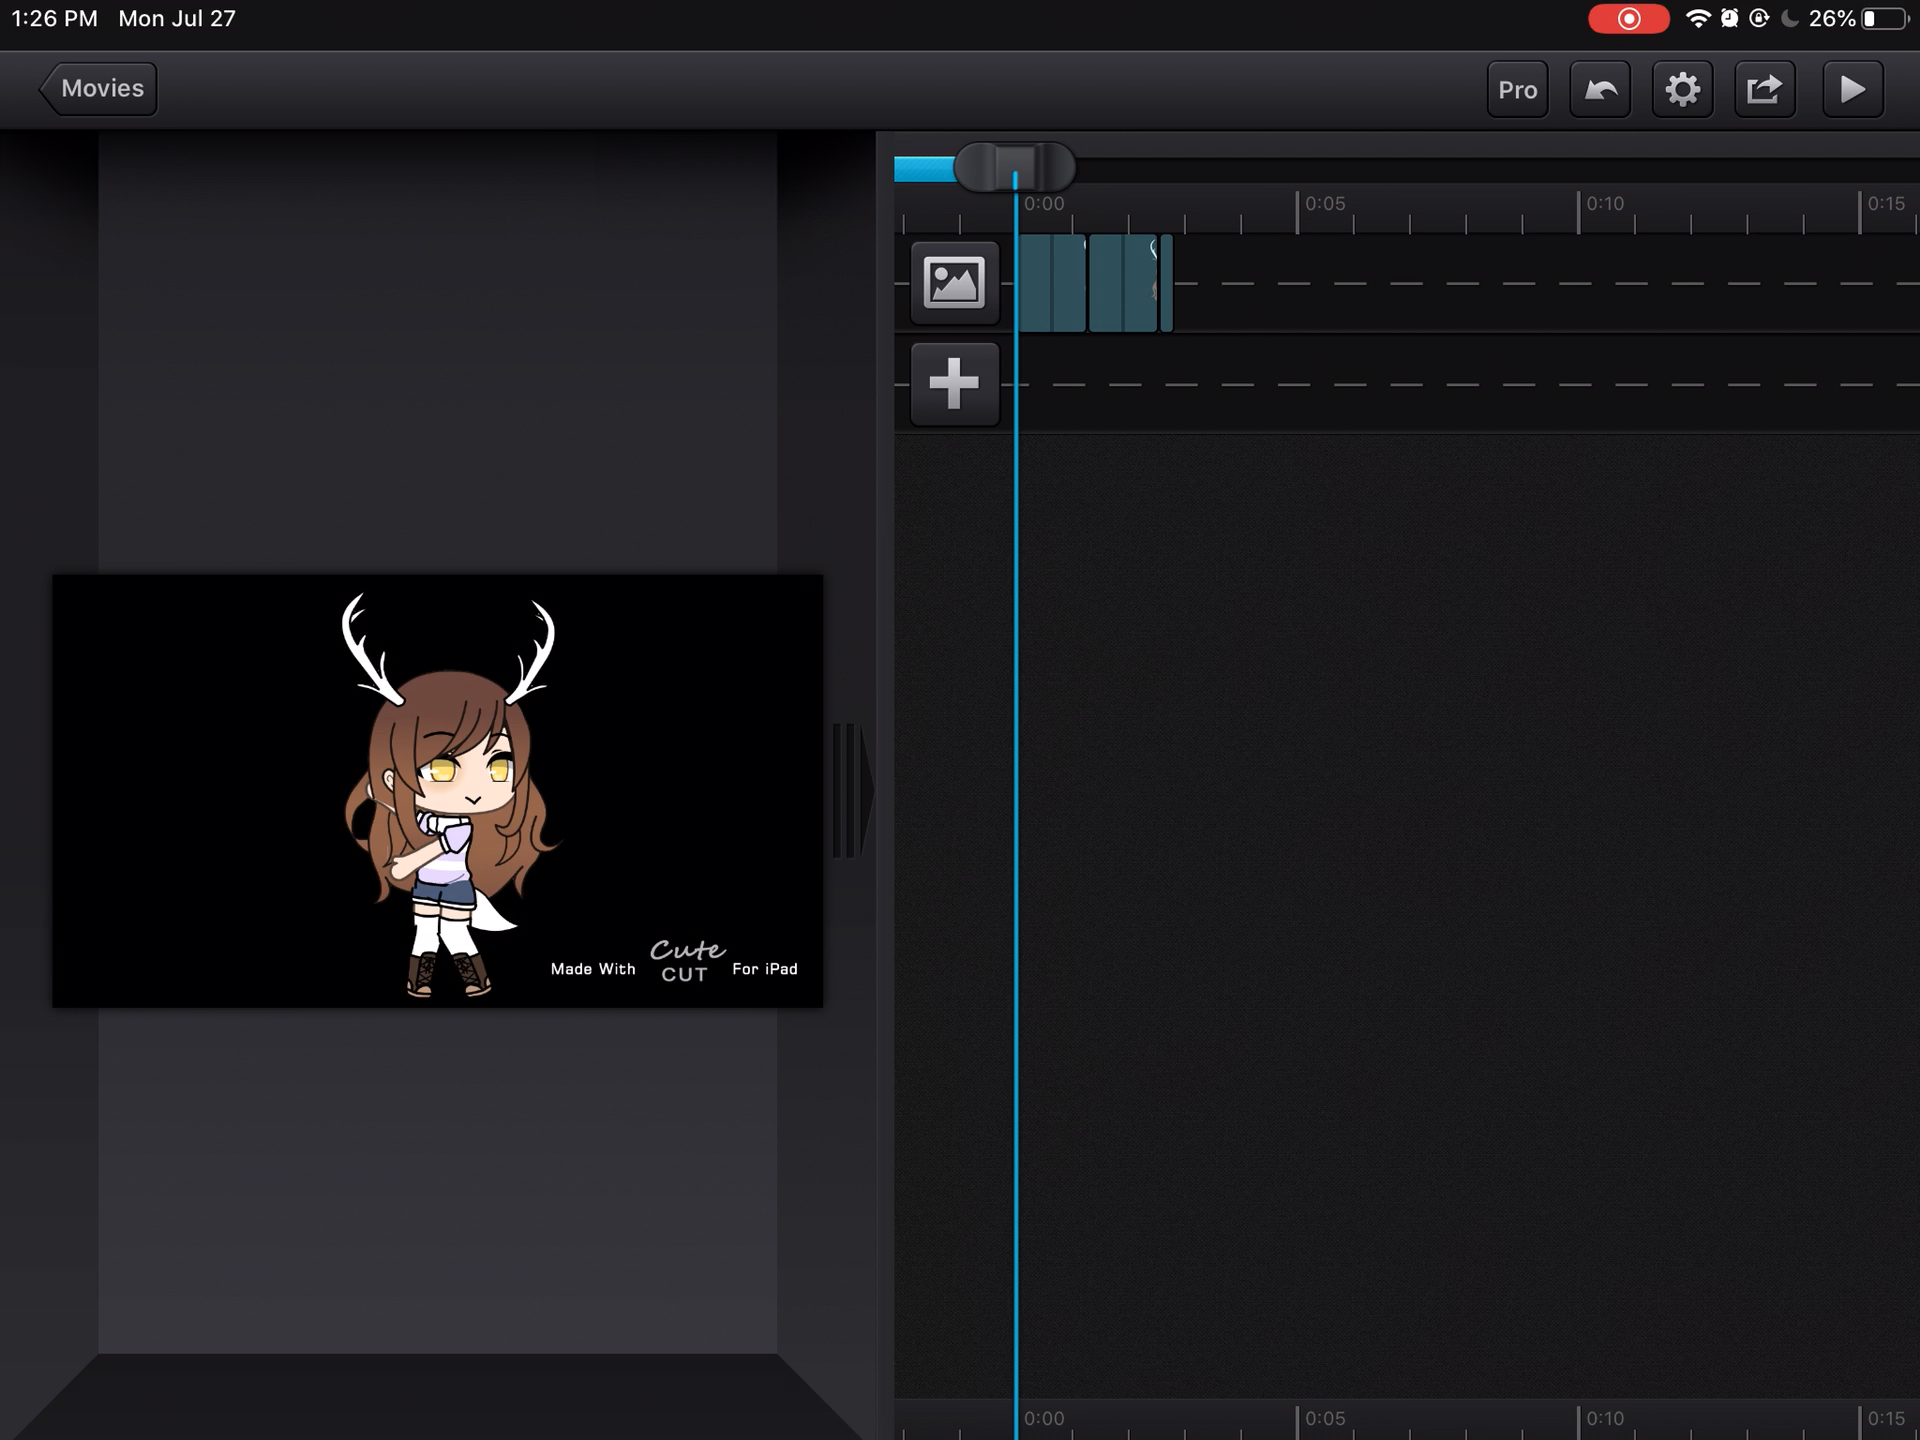Tap the share/export icon
Viewport: 1920px width, 1440px height.
[x=1764, y=90]
